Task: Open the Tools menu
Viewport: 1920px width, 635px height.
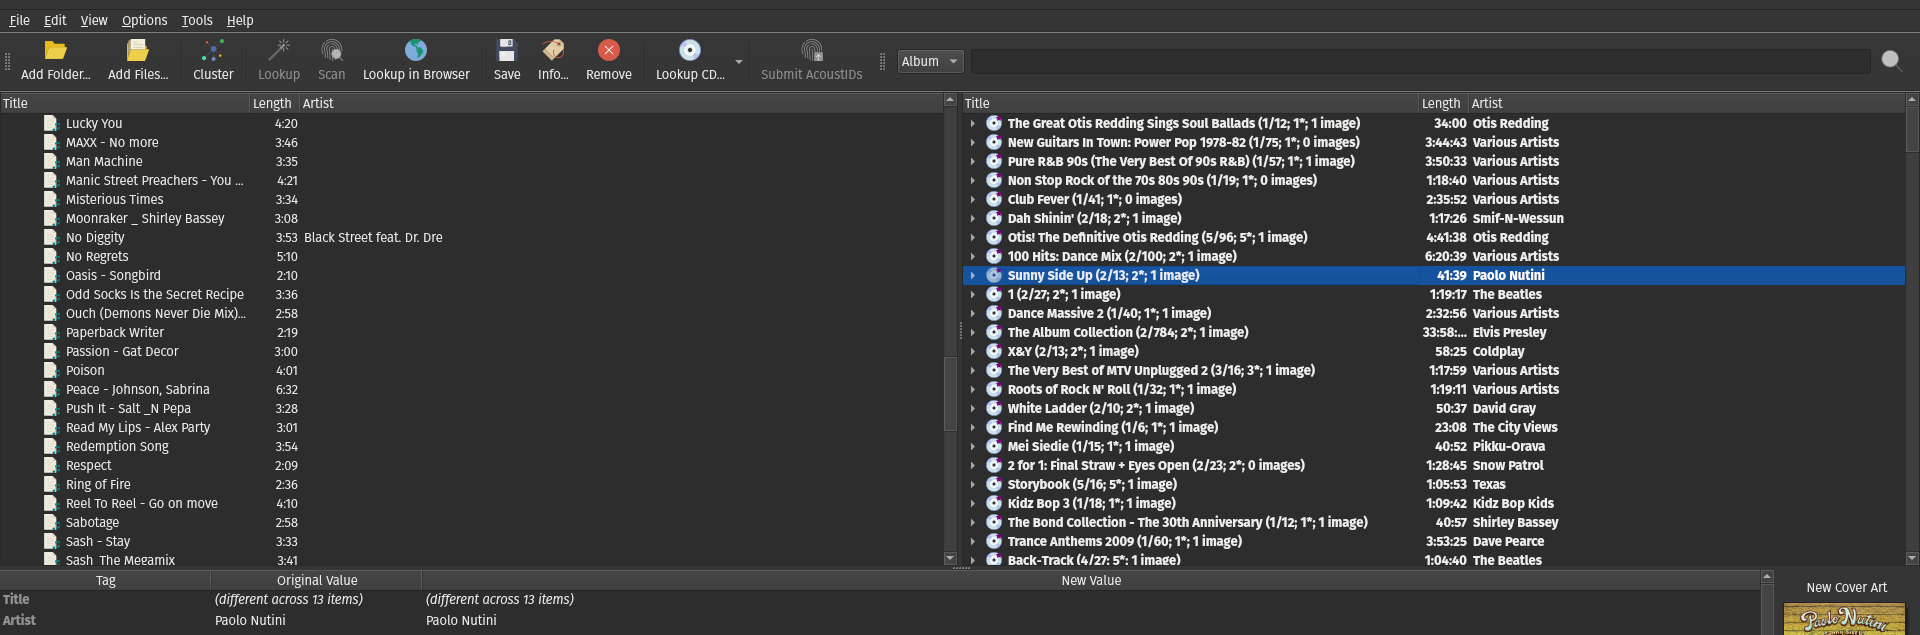Action: click(197, 20)
